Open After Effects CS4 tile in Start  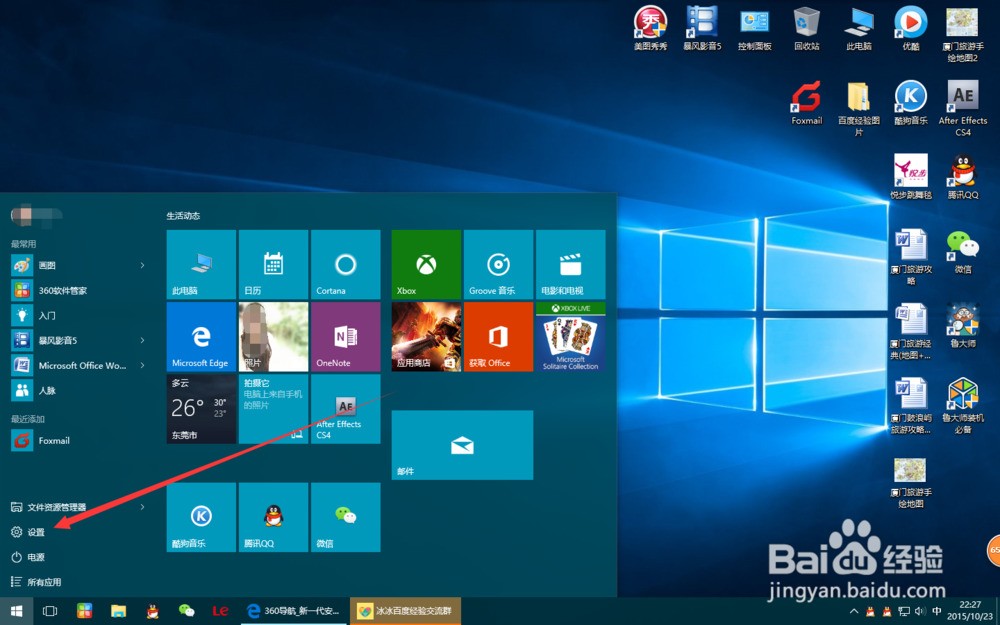(345, 409)
